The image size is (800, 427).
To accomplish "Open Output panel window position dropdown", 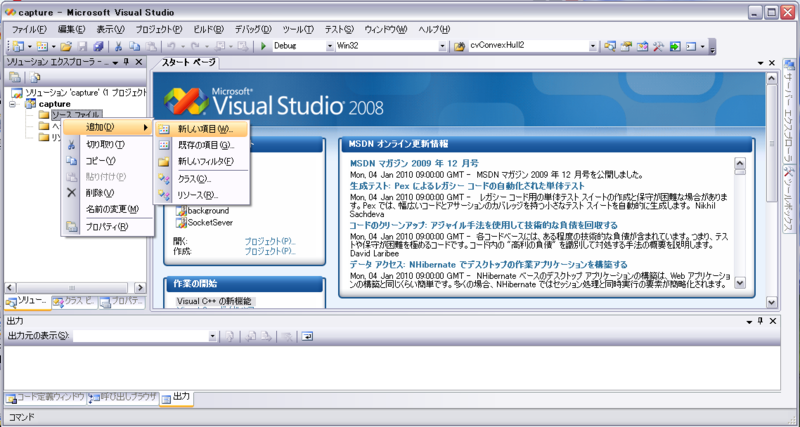I will coord(749,321).
